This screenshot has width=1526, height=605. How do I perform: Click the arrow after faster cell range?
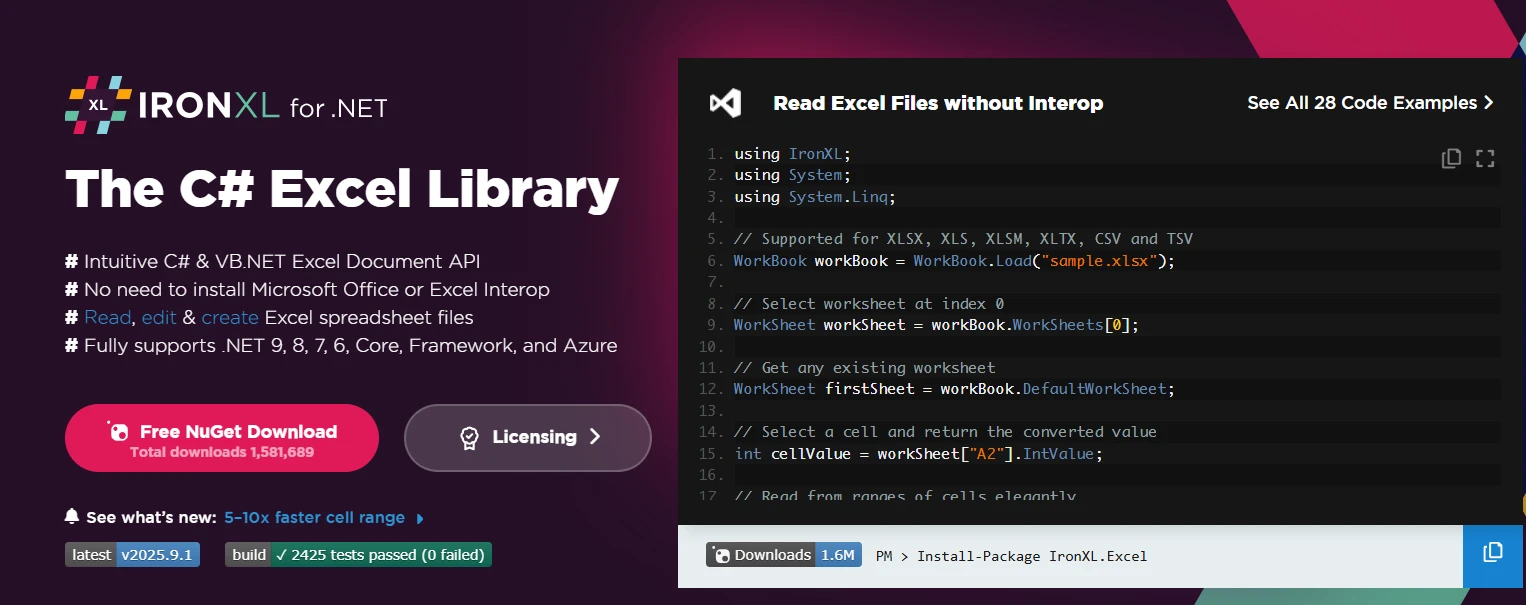point(420,518)
